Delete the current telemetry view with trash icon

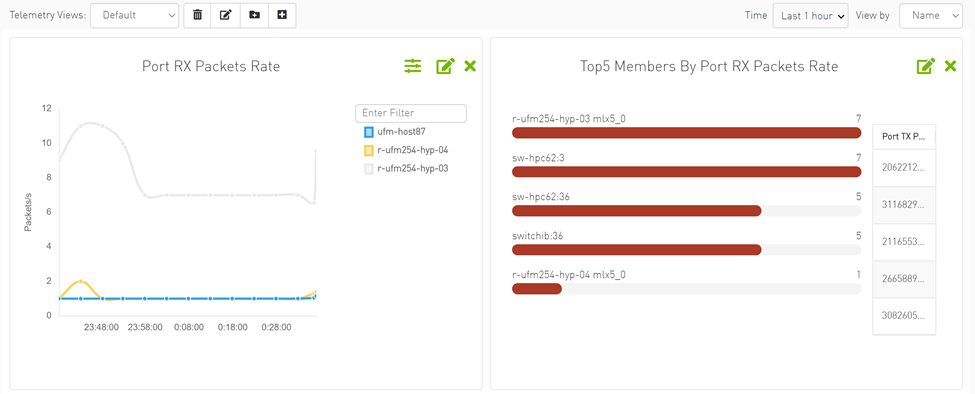coord(197,16)
